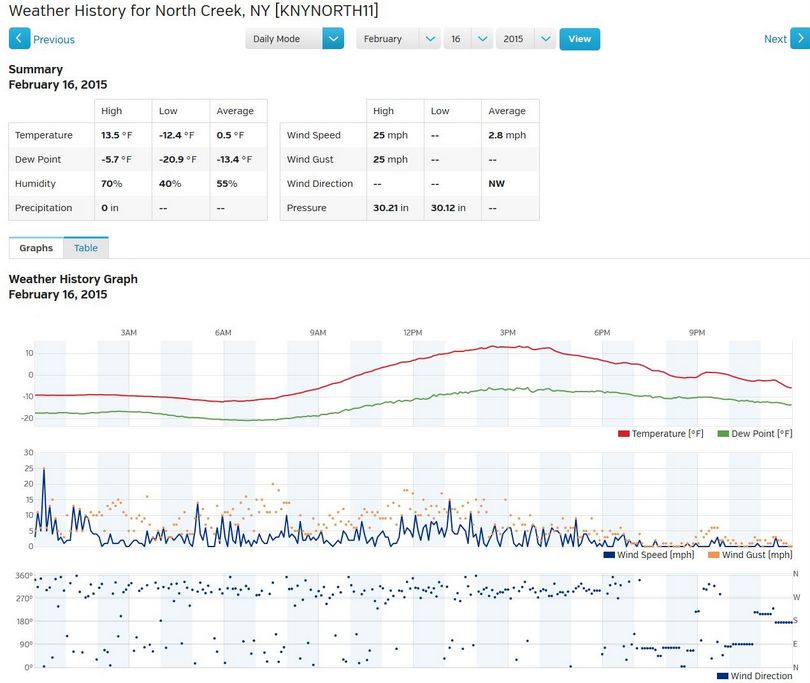Click the Next arrow icon
The height and width of the screenshot is (683, 810).
(x=800, y=39)
